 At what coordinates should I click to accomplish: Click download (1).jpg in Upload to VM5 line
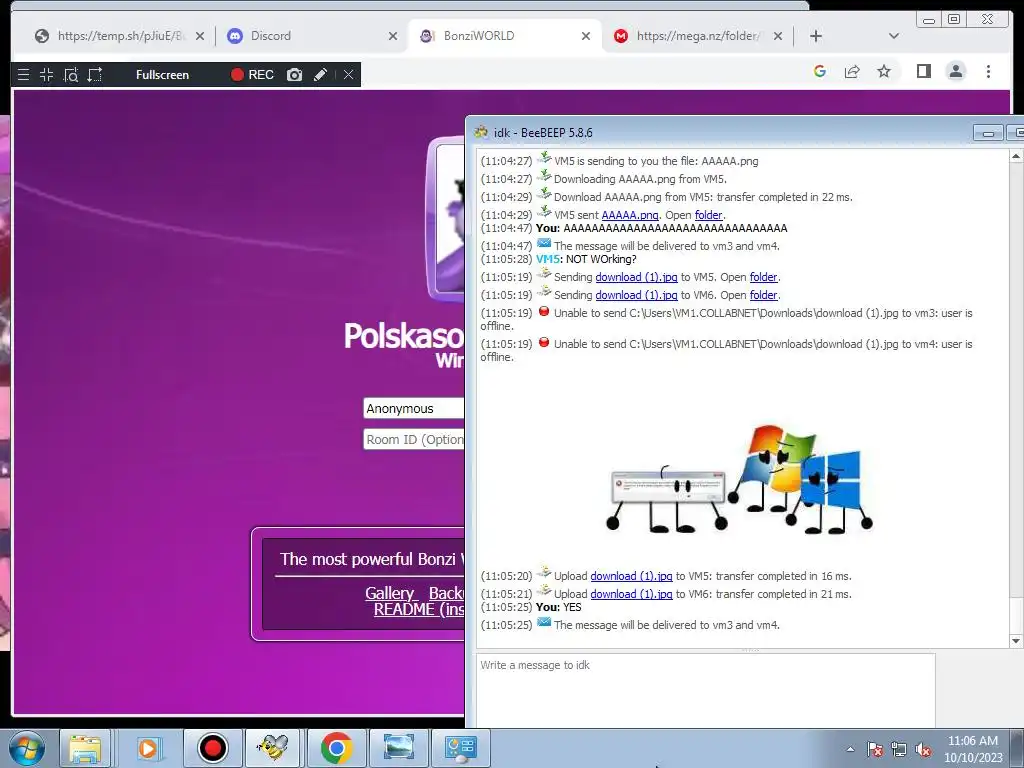[631, 576]
